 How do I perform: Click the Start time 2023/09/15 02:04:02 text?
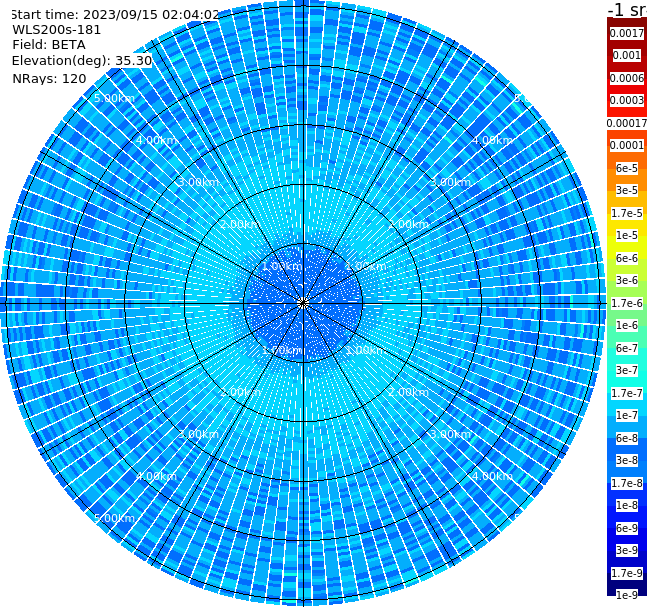115,15
